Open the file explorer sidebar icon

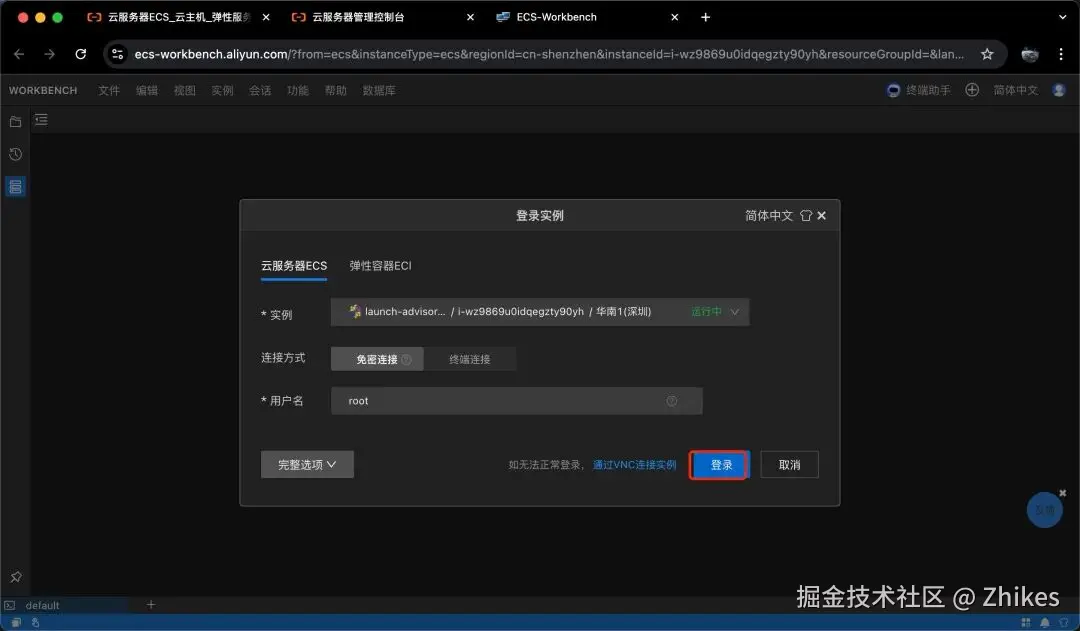coord(15,122)
